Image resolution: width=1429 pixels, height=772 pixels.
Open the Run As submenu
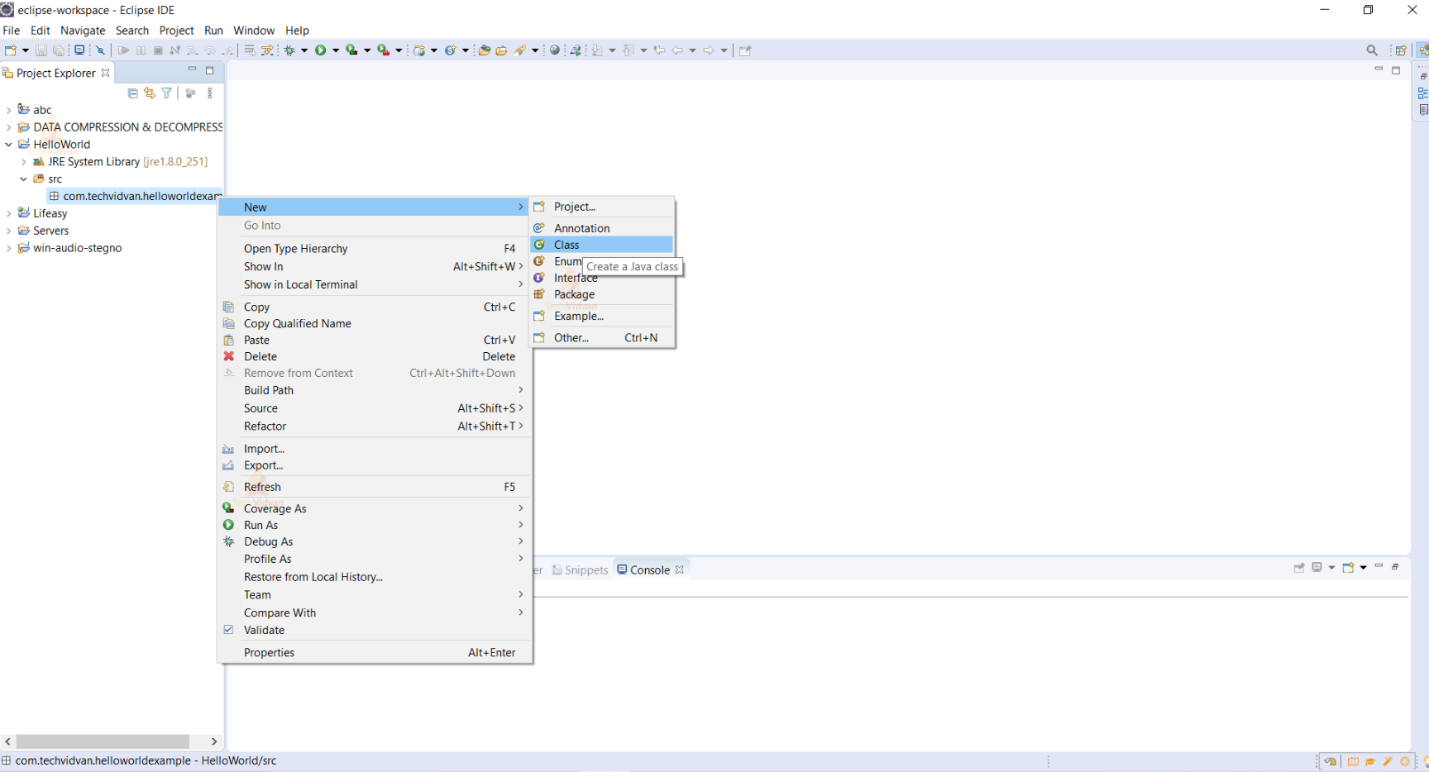[375, 525]
